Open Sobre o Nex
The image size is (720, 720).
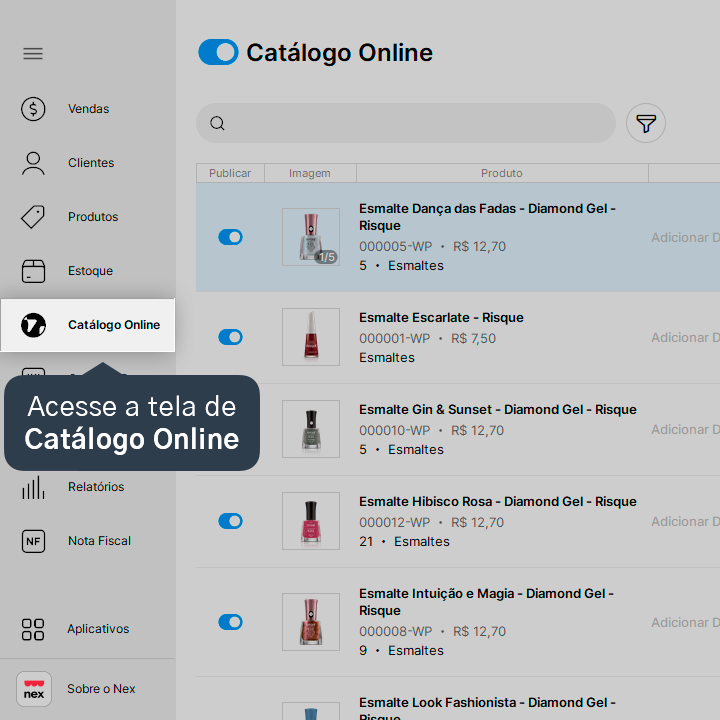(101, 689)
